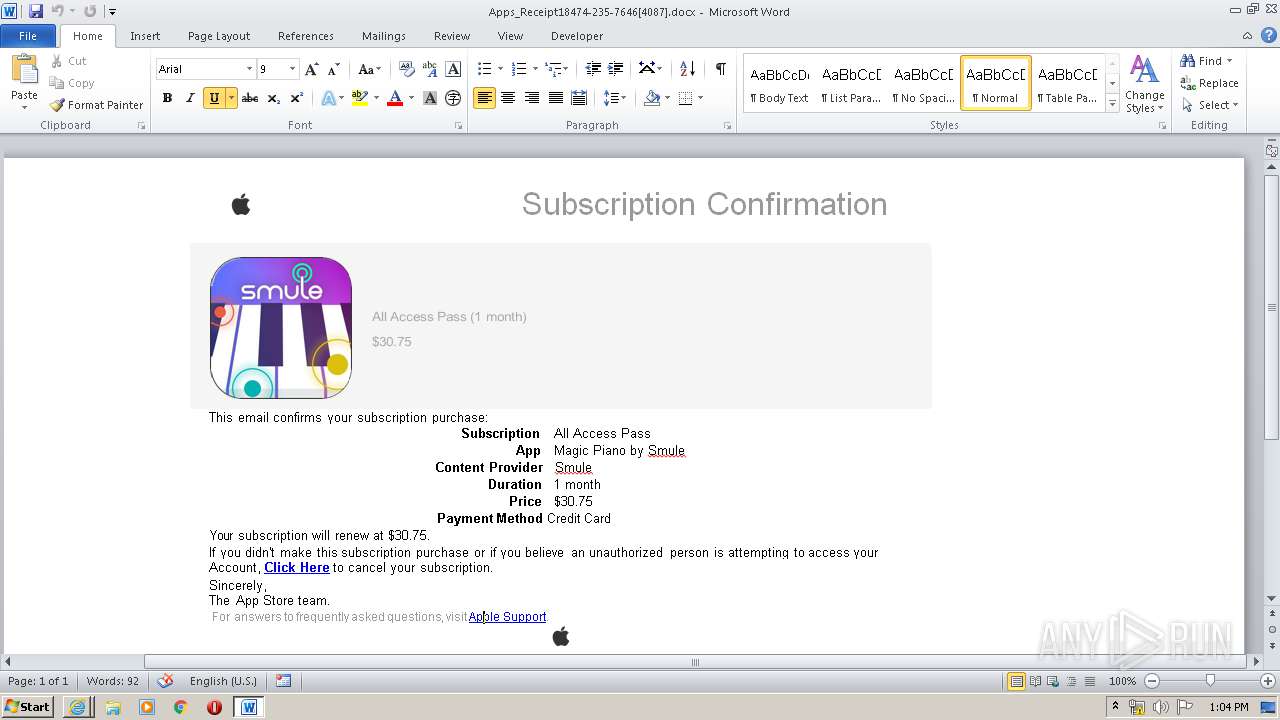Click the proofing errors status bar icon
This screenshot has width=1280, height=720.
pyautogui.click(x=165, y=681)
